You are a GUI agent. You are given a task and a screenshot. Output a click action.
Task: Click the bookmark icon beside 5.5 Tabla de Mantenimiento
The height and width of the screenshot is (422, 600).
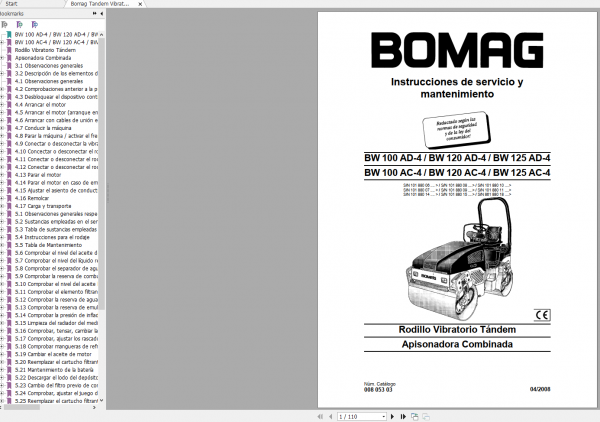9,245
